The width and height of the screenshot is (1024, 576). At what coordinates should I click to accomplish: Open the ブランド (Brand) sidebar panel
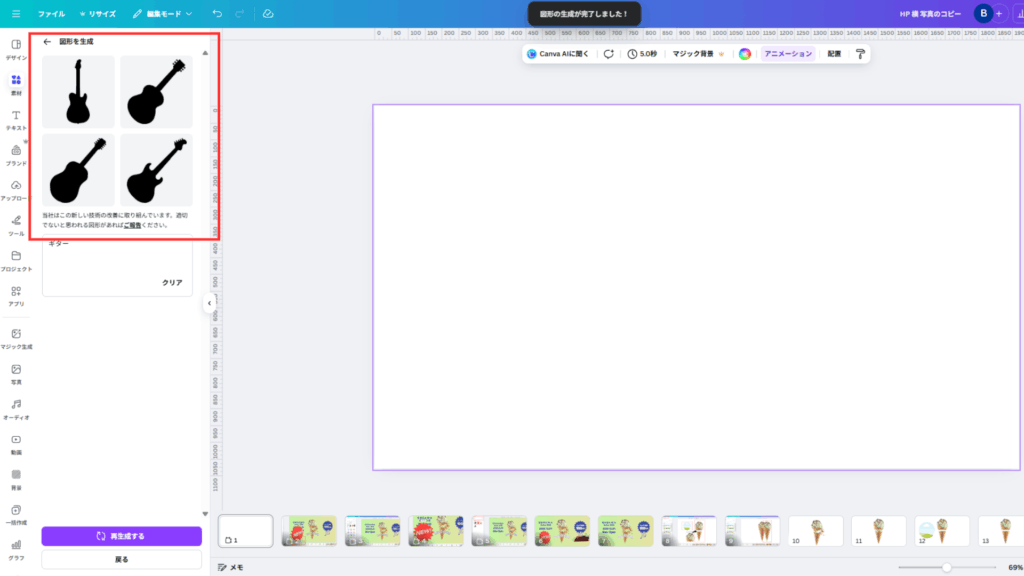coord(16,155)
